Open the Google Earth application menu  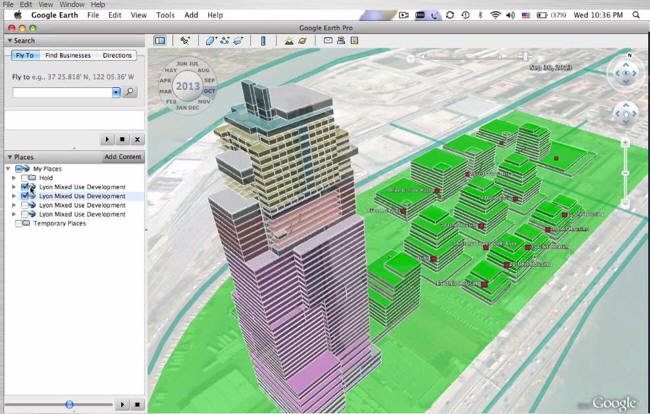click(54, 15)
